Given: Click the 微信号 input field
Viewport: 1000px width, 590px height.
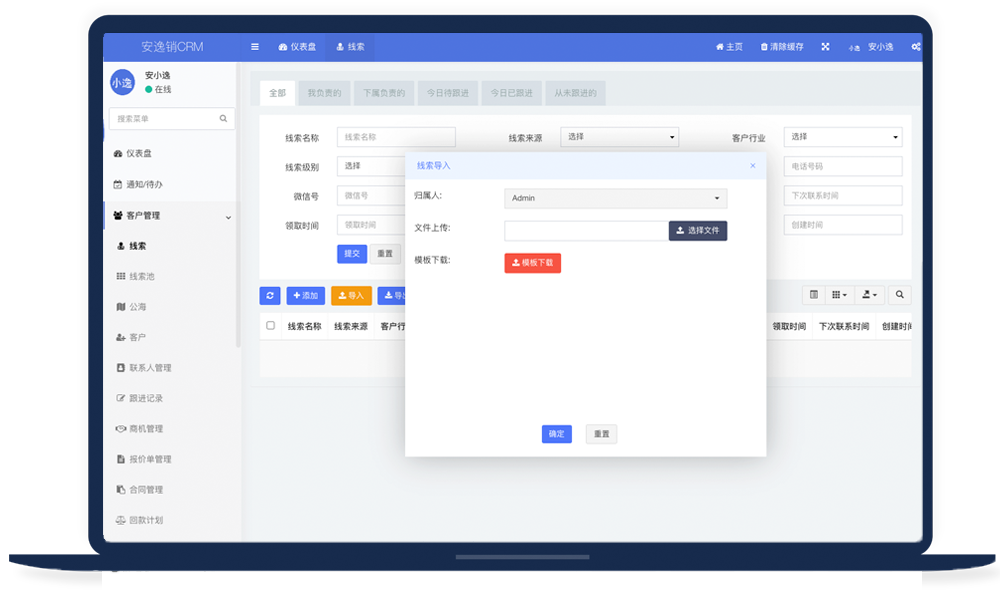Looking at the screenshot, I should (x=371, y=196).
